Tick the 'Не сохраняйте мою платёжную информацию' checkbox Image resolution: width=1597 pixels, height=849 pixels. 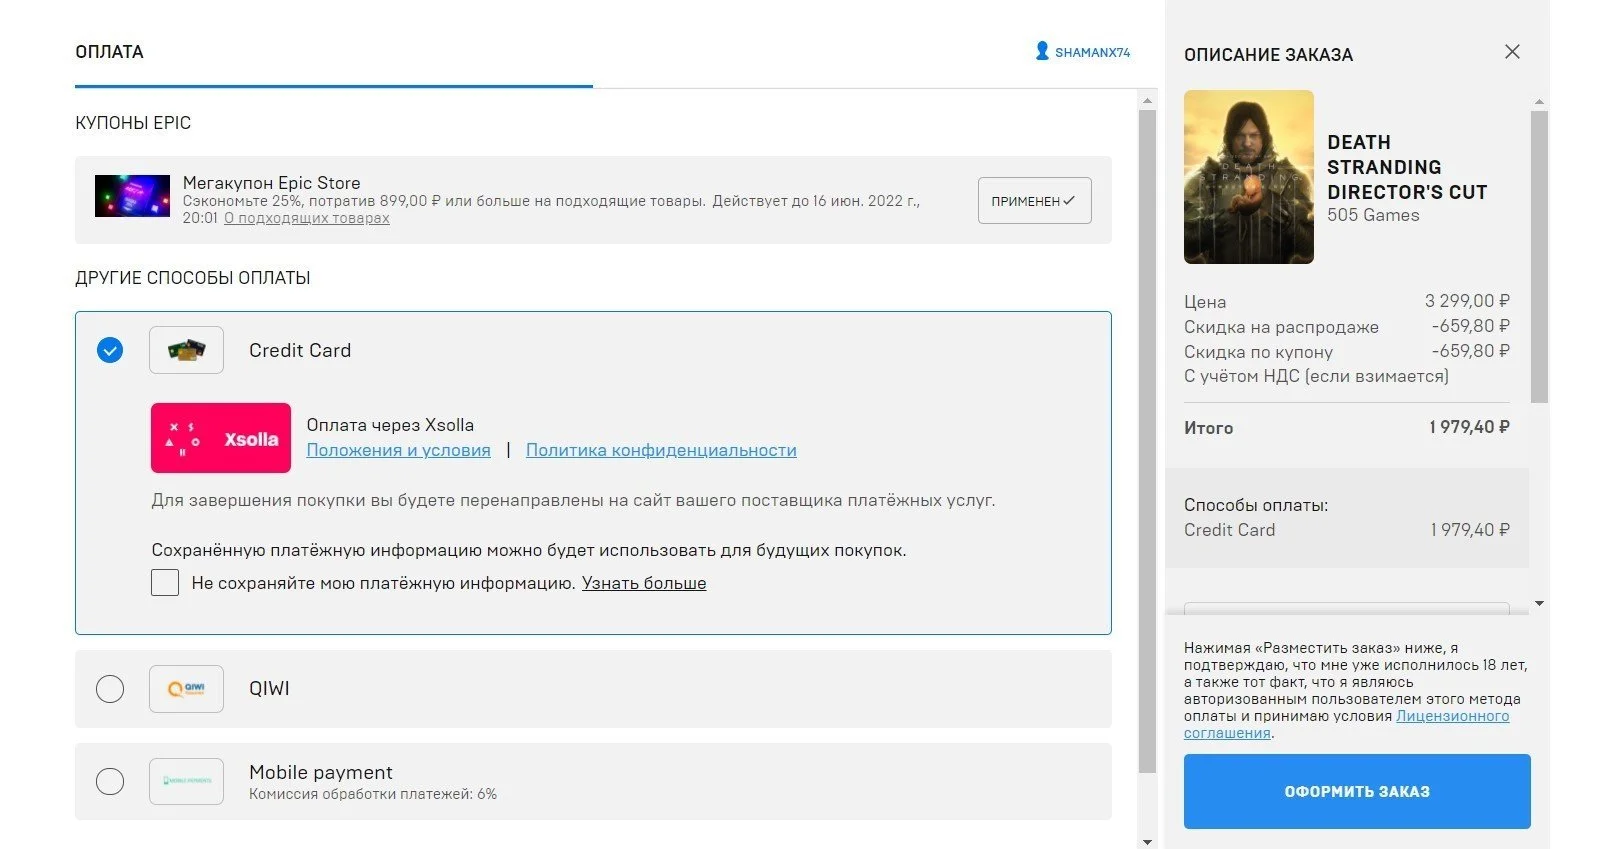165,583
